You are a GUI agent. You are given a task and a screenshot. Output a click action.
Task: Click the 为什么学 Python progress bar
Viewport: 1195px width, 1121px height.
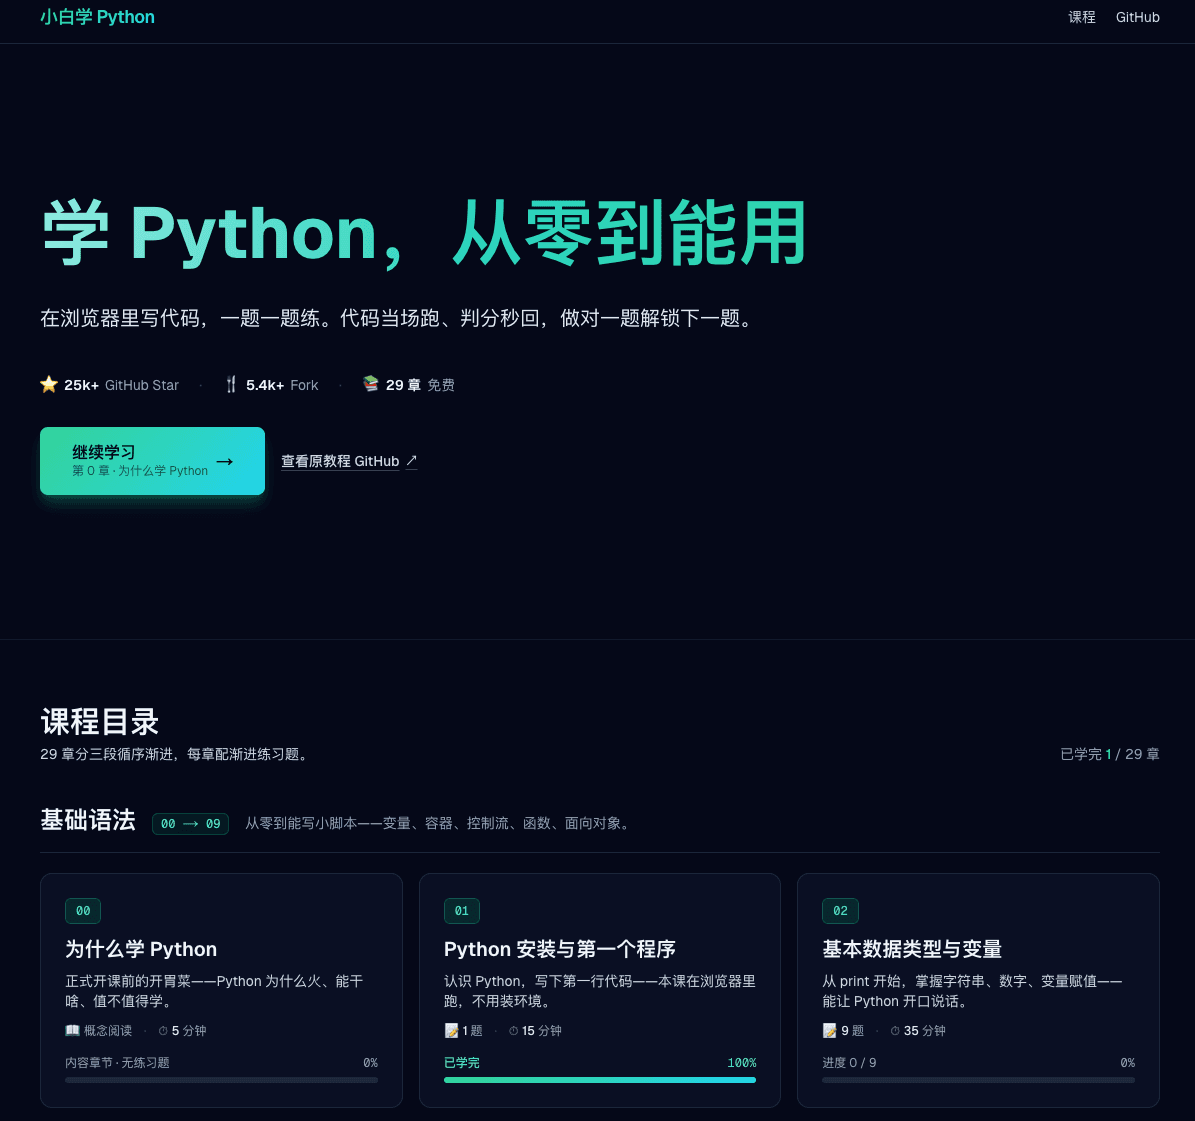pyautogui.click(x=221, y=1080)
